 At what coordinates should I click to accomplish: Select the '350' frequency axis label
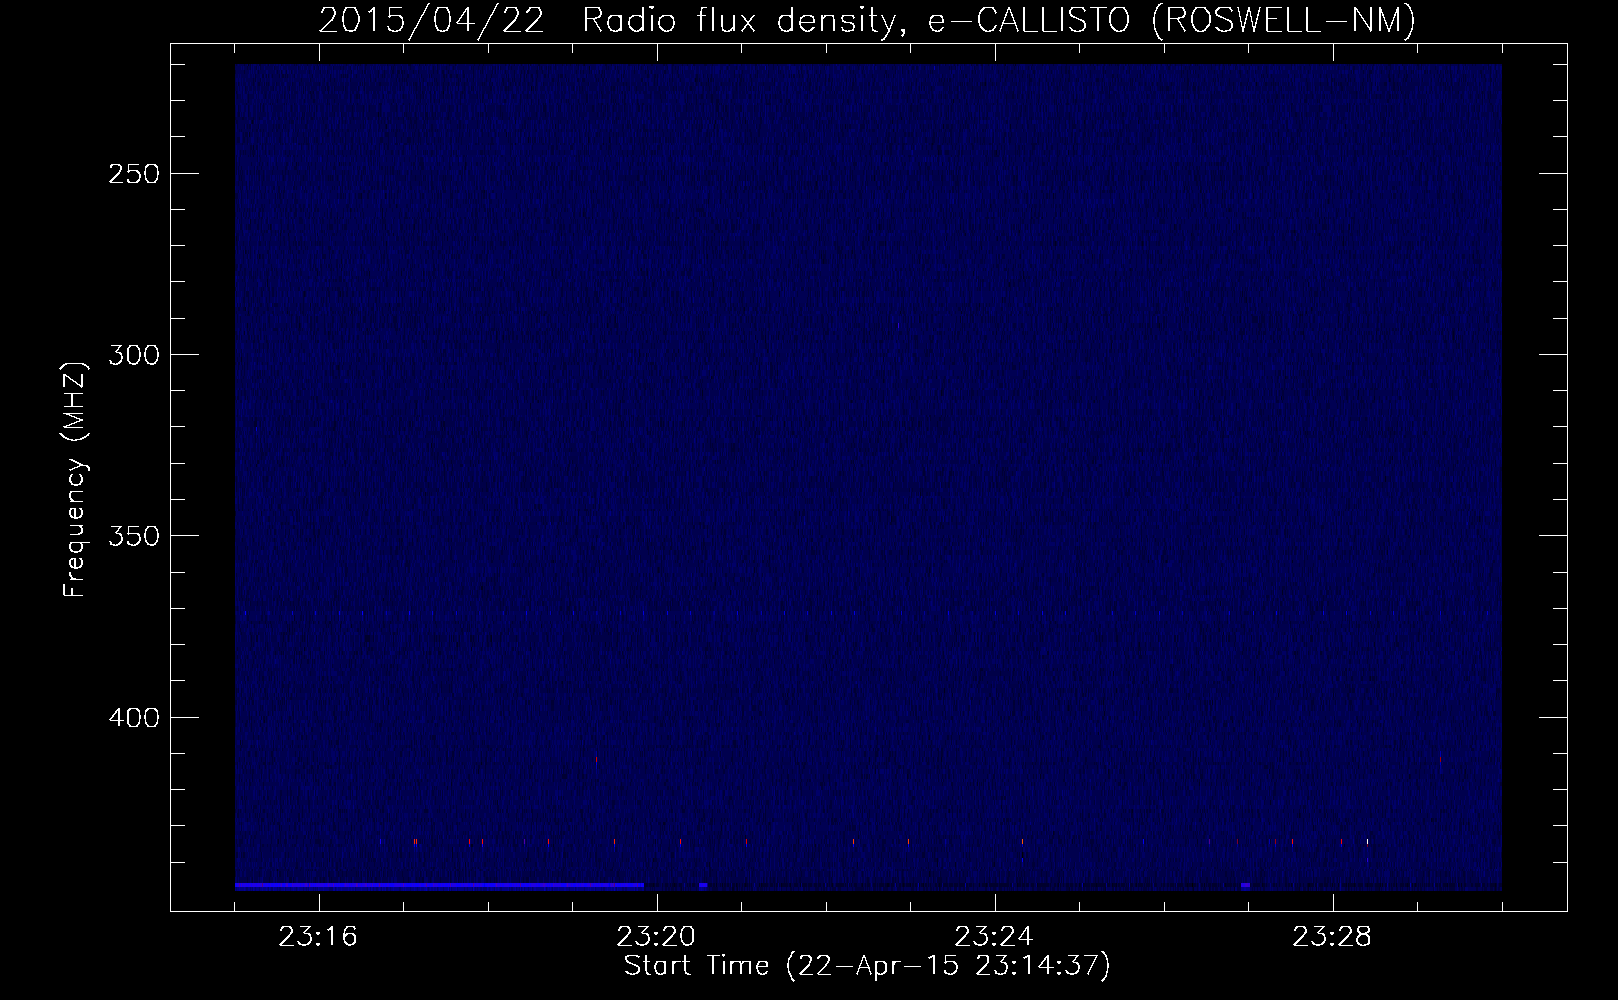[x=133, y=537]
